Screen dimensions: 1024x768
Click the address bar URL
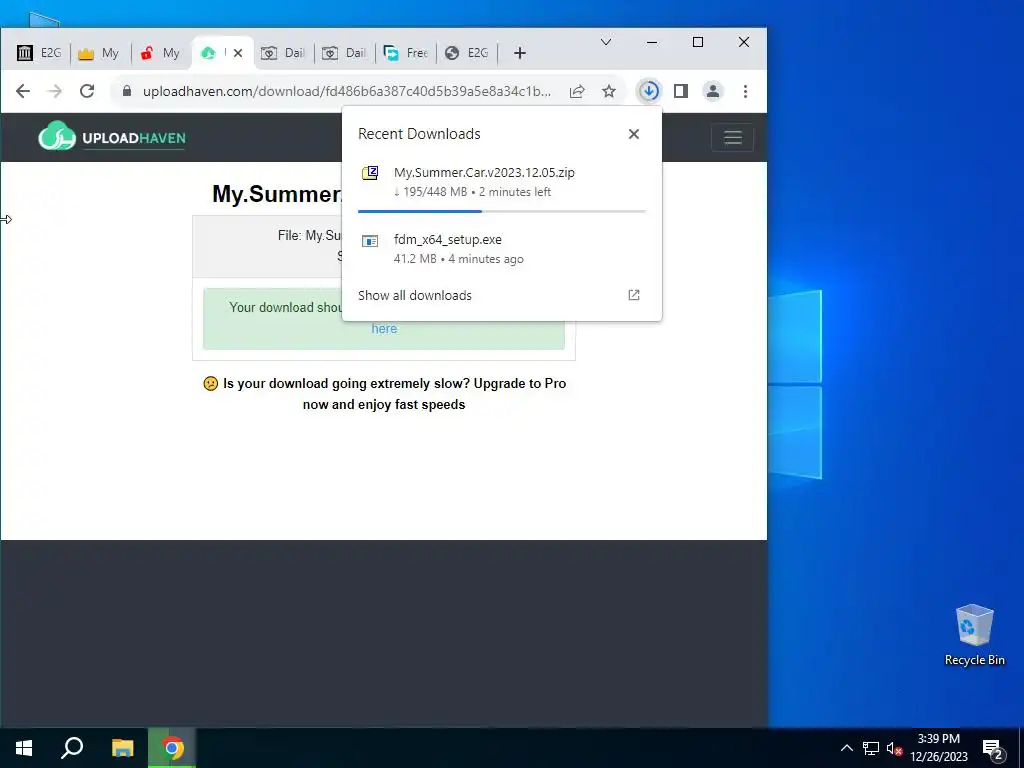pos(347,91)
